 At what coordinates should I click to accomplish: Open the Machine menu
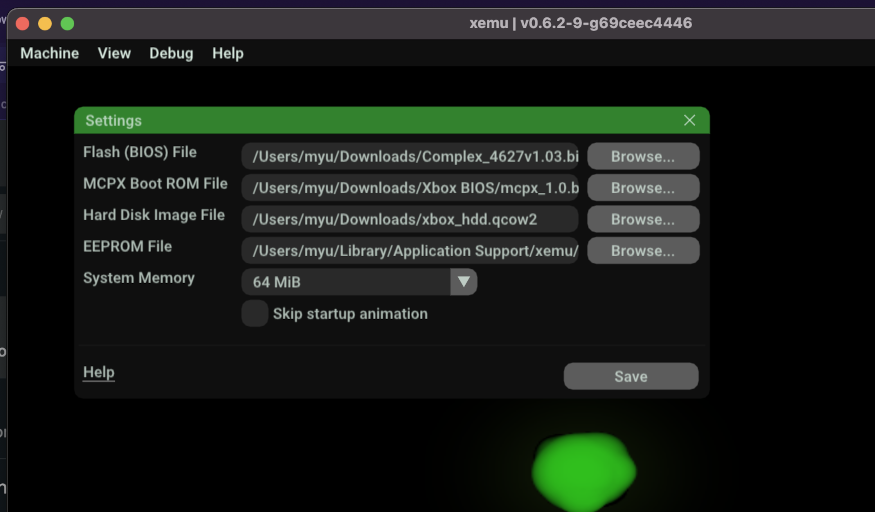pos(50,54)
